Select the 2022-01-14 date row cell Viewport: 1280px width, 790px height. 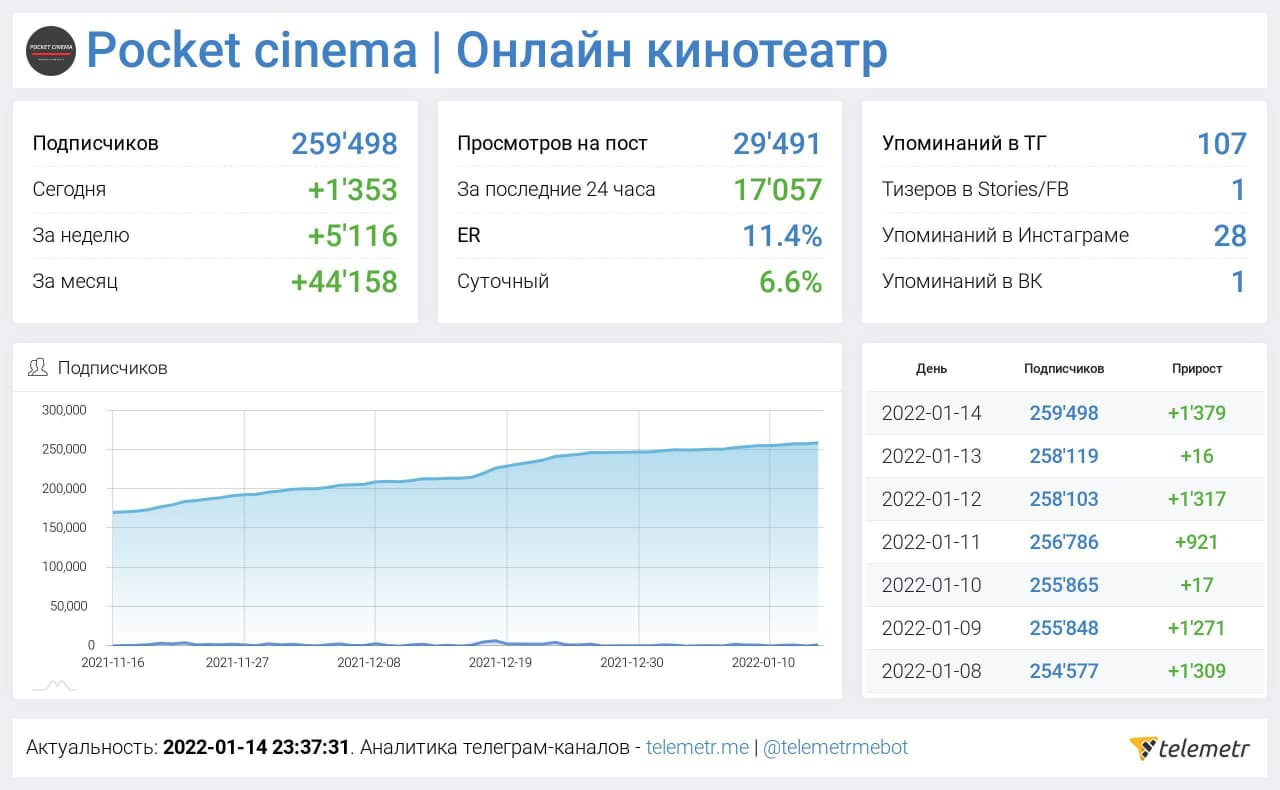tap(932, 413)
